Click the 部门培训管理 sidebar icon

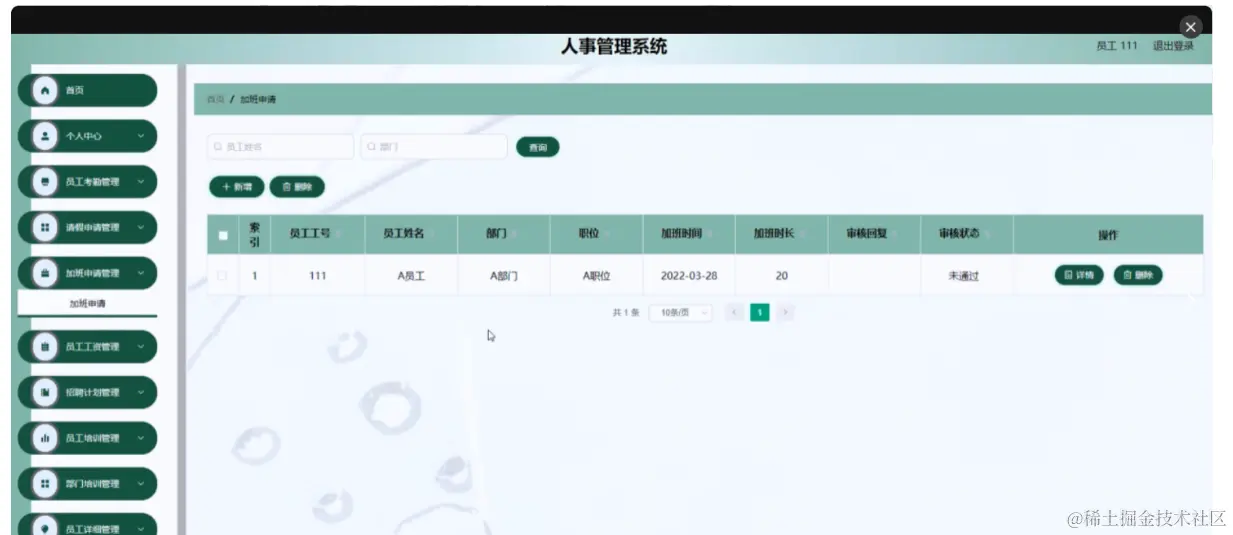click(45, 484)
